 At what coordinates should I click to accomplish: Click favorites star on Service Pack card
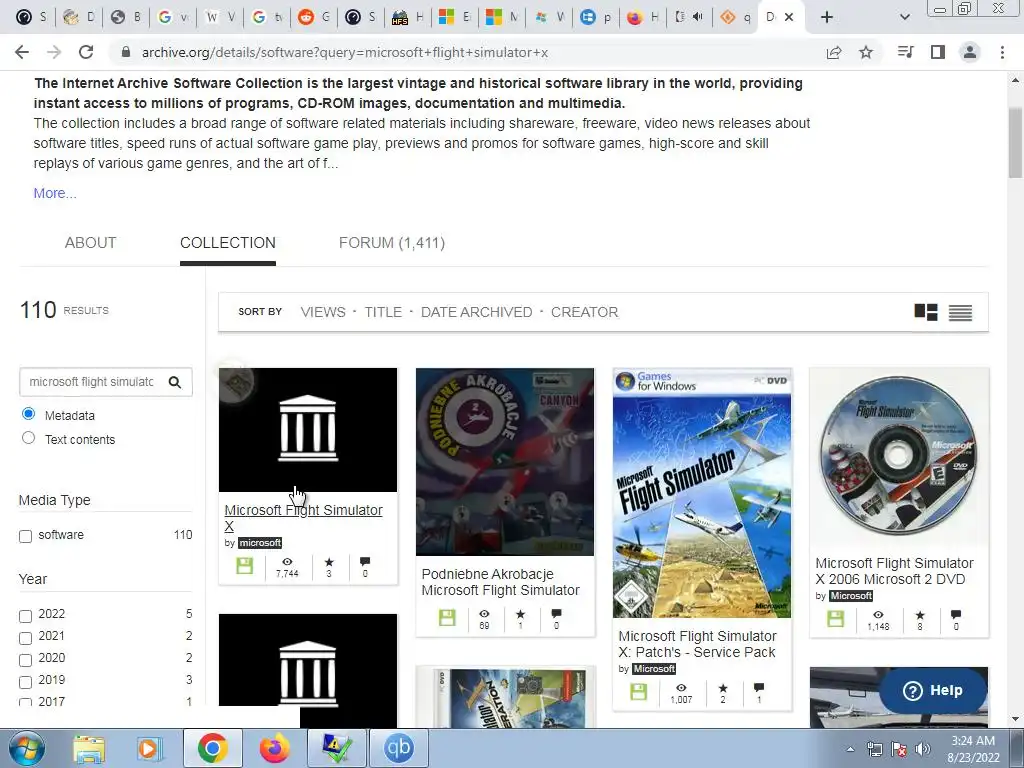[x=722, y=688]
